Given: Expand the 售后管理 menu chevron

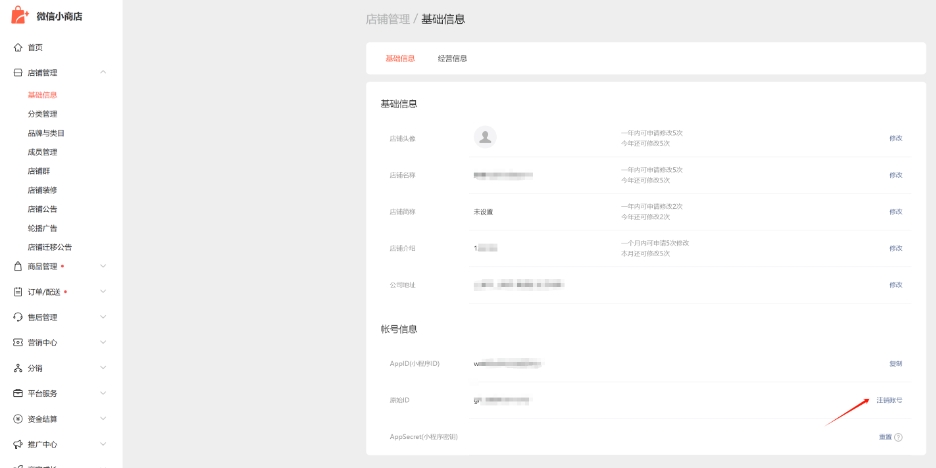Looking at the screenshot, I should pyautogui.click(x=103, y=317).
